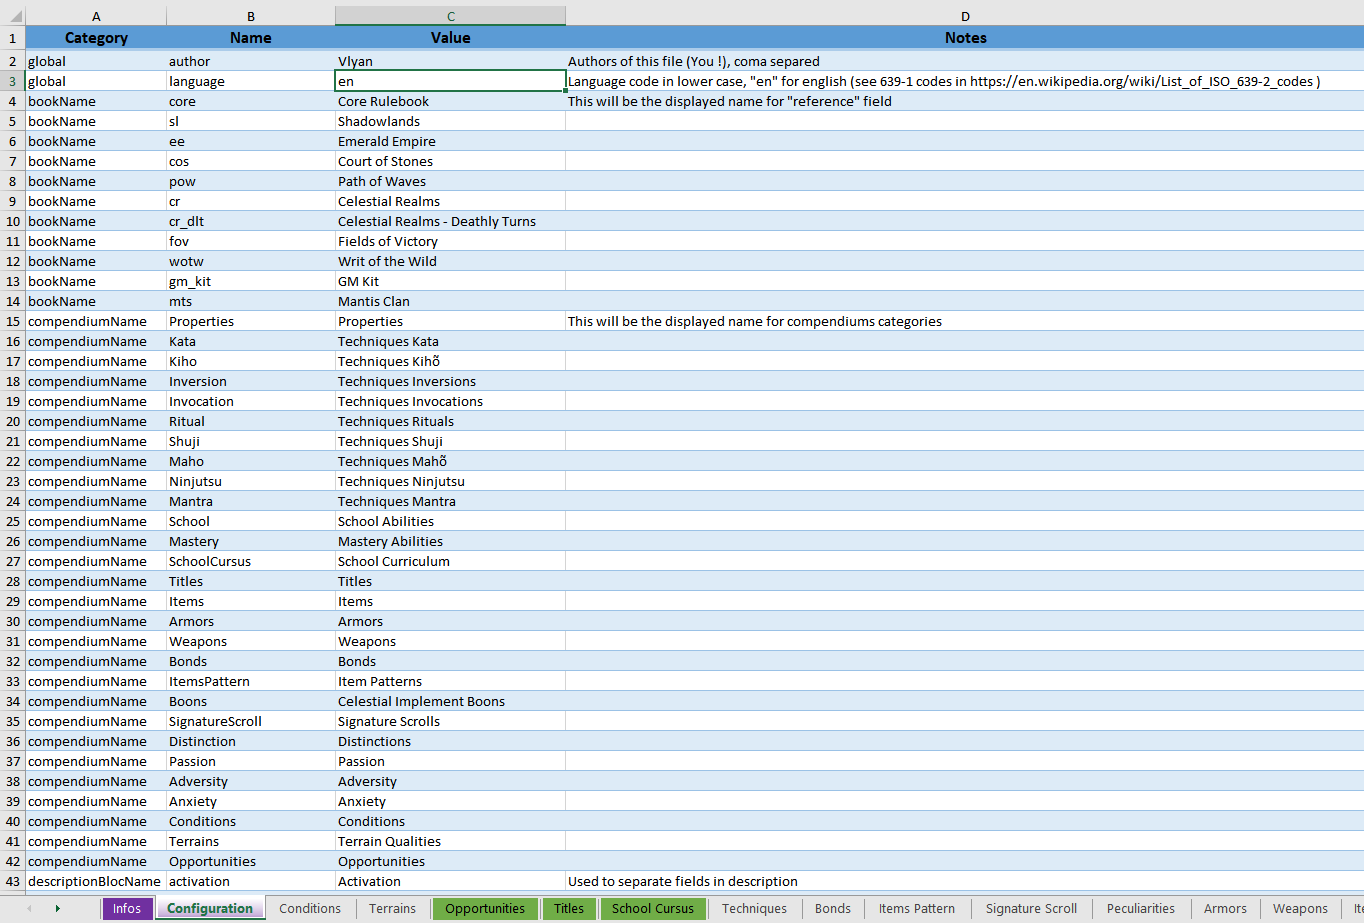1364x923 pixels.
Task: Switch to the School Cursus sheet
Action: click(x=652, y=909)
